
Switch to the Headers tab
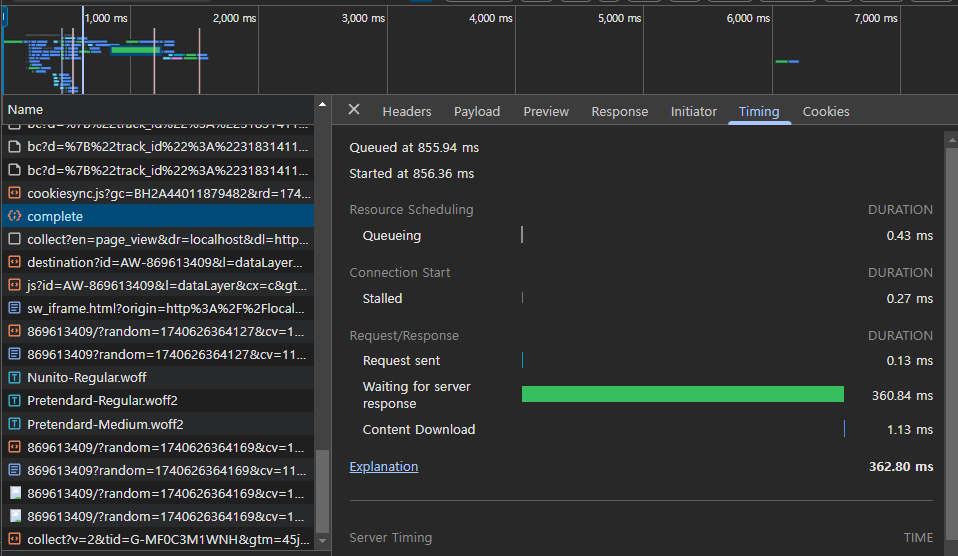point(407,112)
